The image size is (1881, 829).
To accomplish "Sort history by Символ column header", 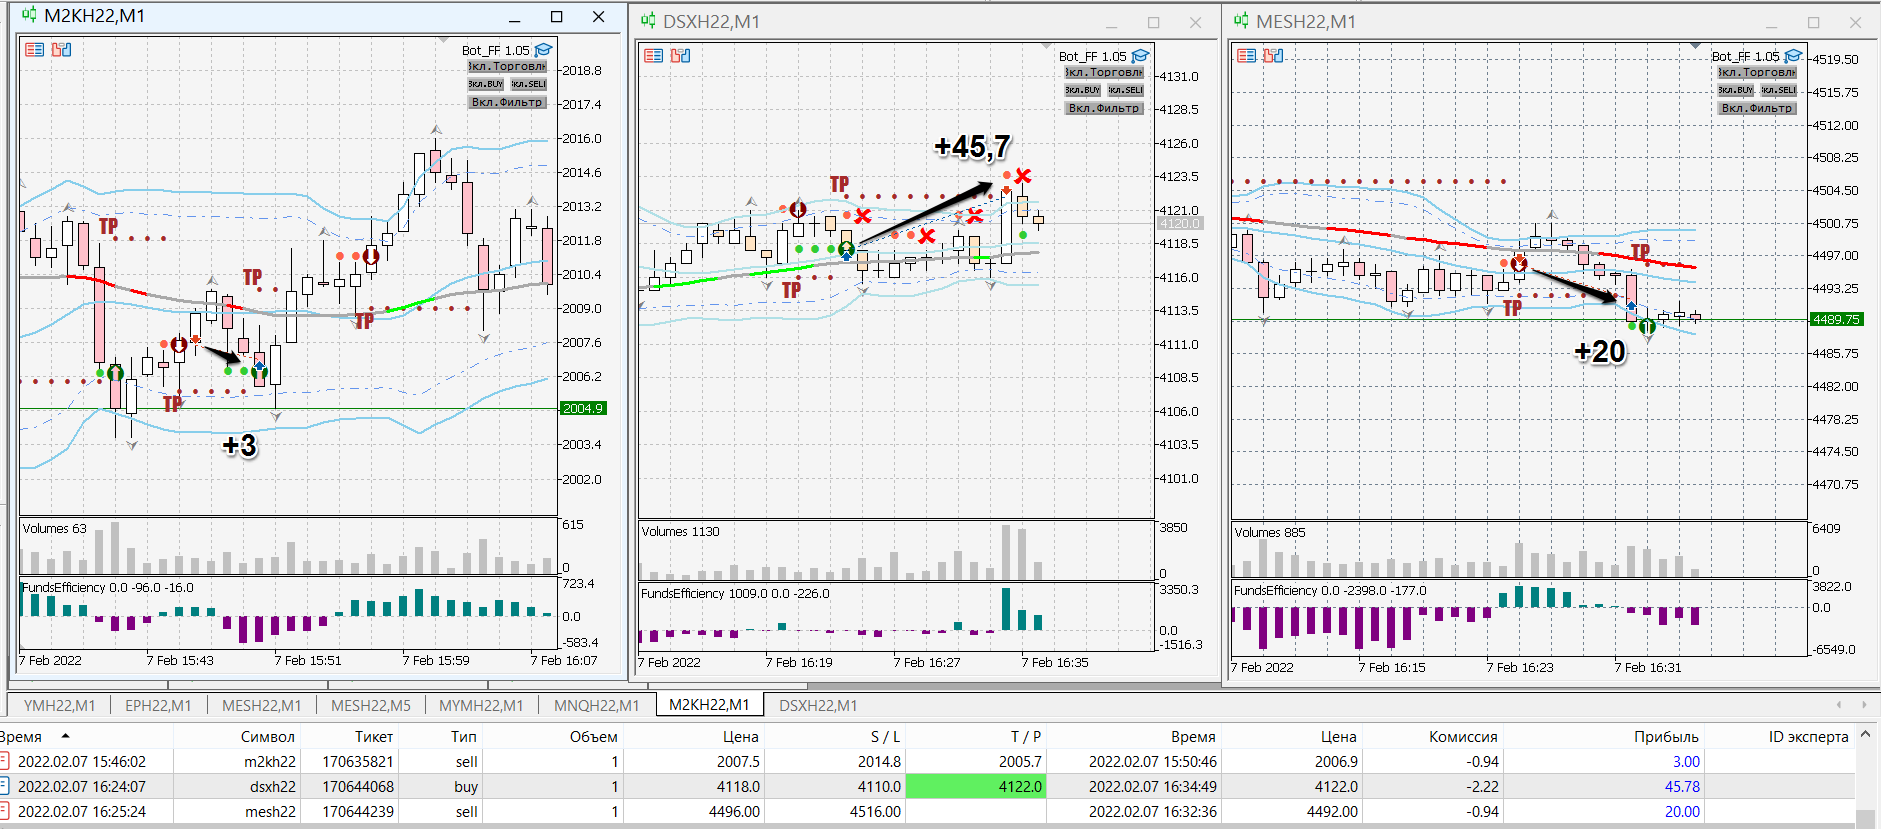I will (x=237, y=736).
